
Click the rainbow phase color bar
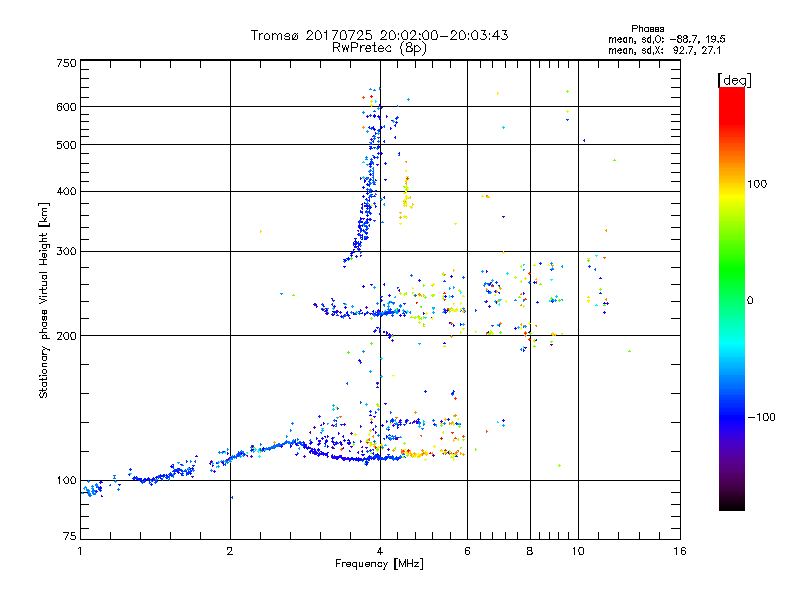(732, 298)
